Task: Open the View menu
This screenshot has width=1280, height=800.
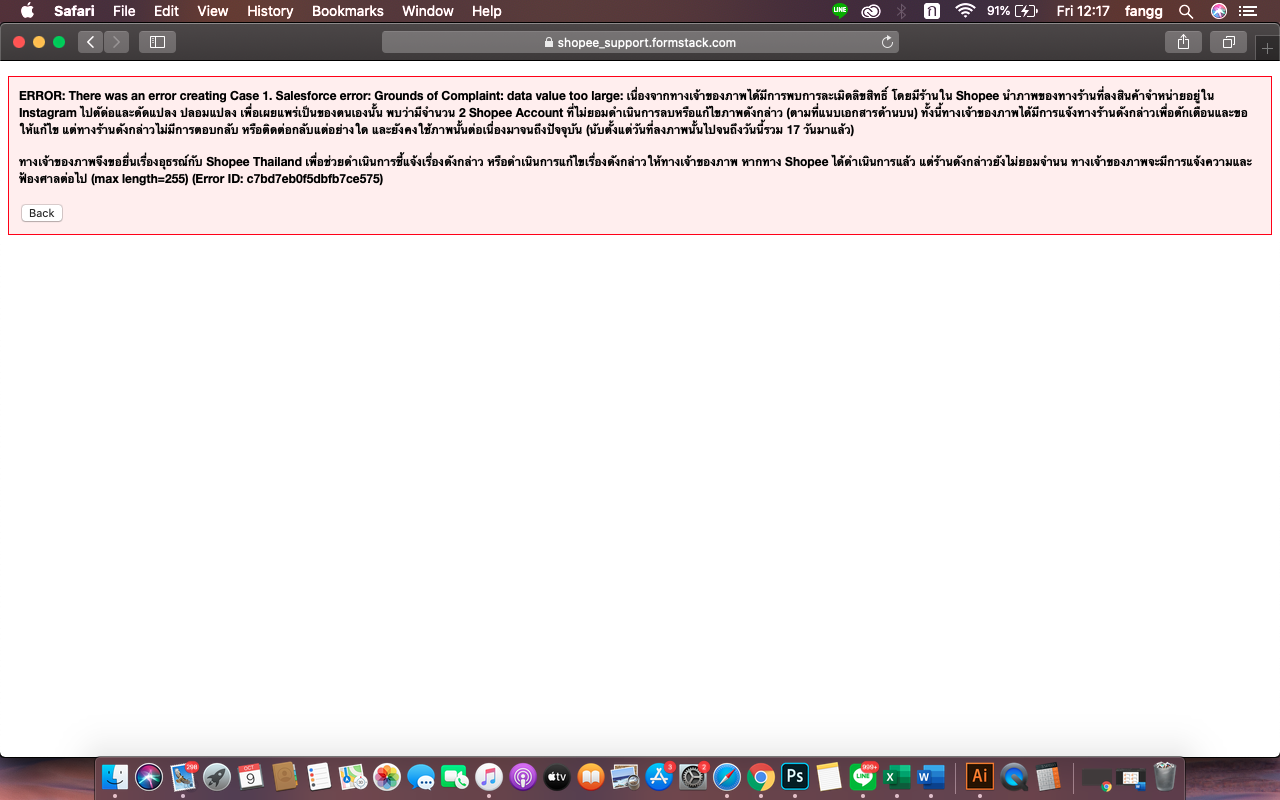Action: tap(213, 11)
